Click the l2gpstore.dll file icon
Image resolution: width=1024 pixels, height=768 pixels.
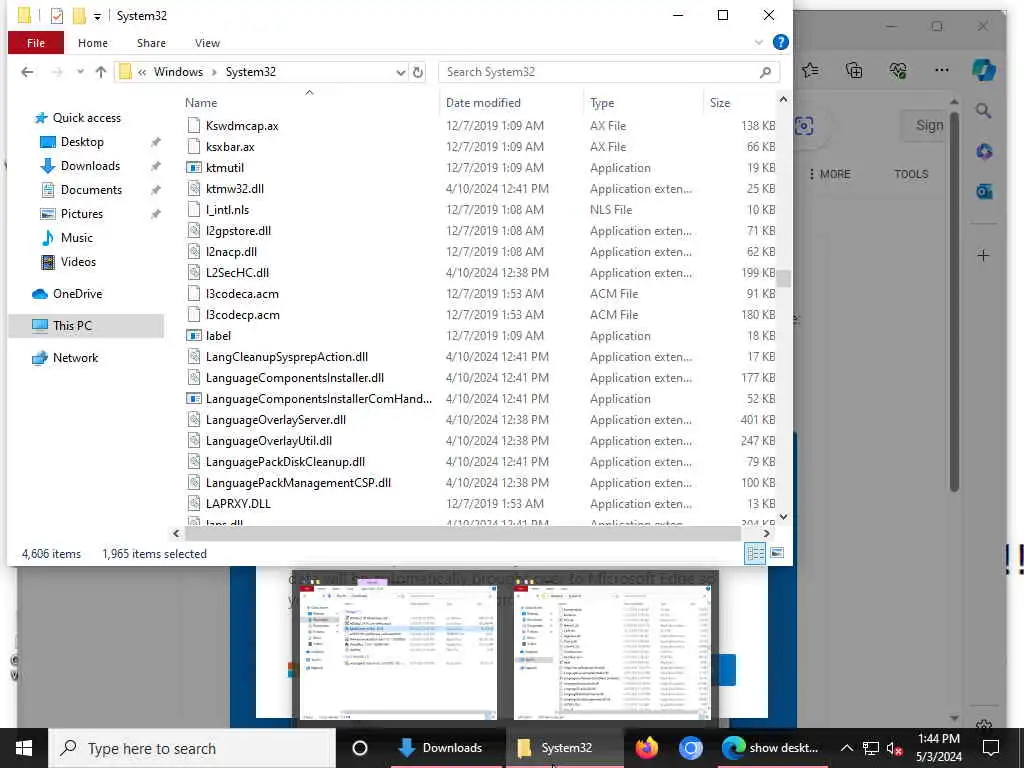193,231
